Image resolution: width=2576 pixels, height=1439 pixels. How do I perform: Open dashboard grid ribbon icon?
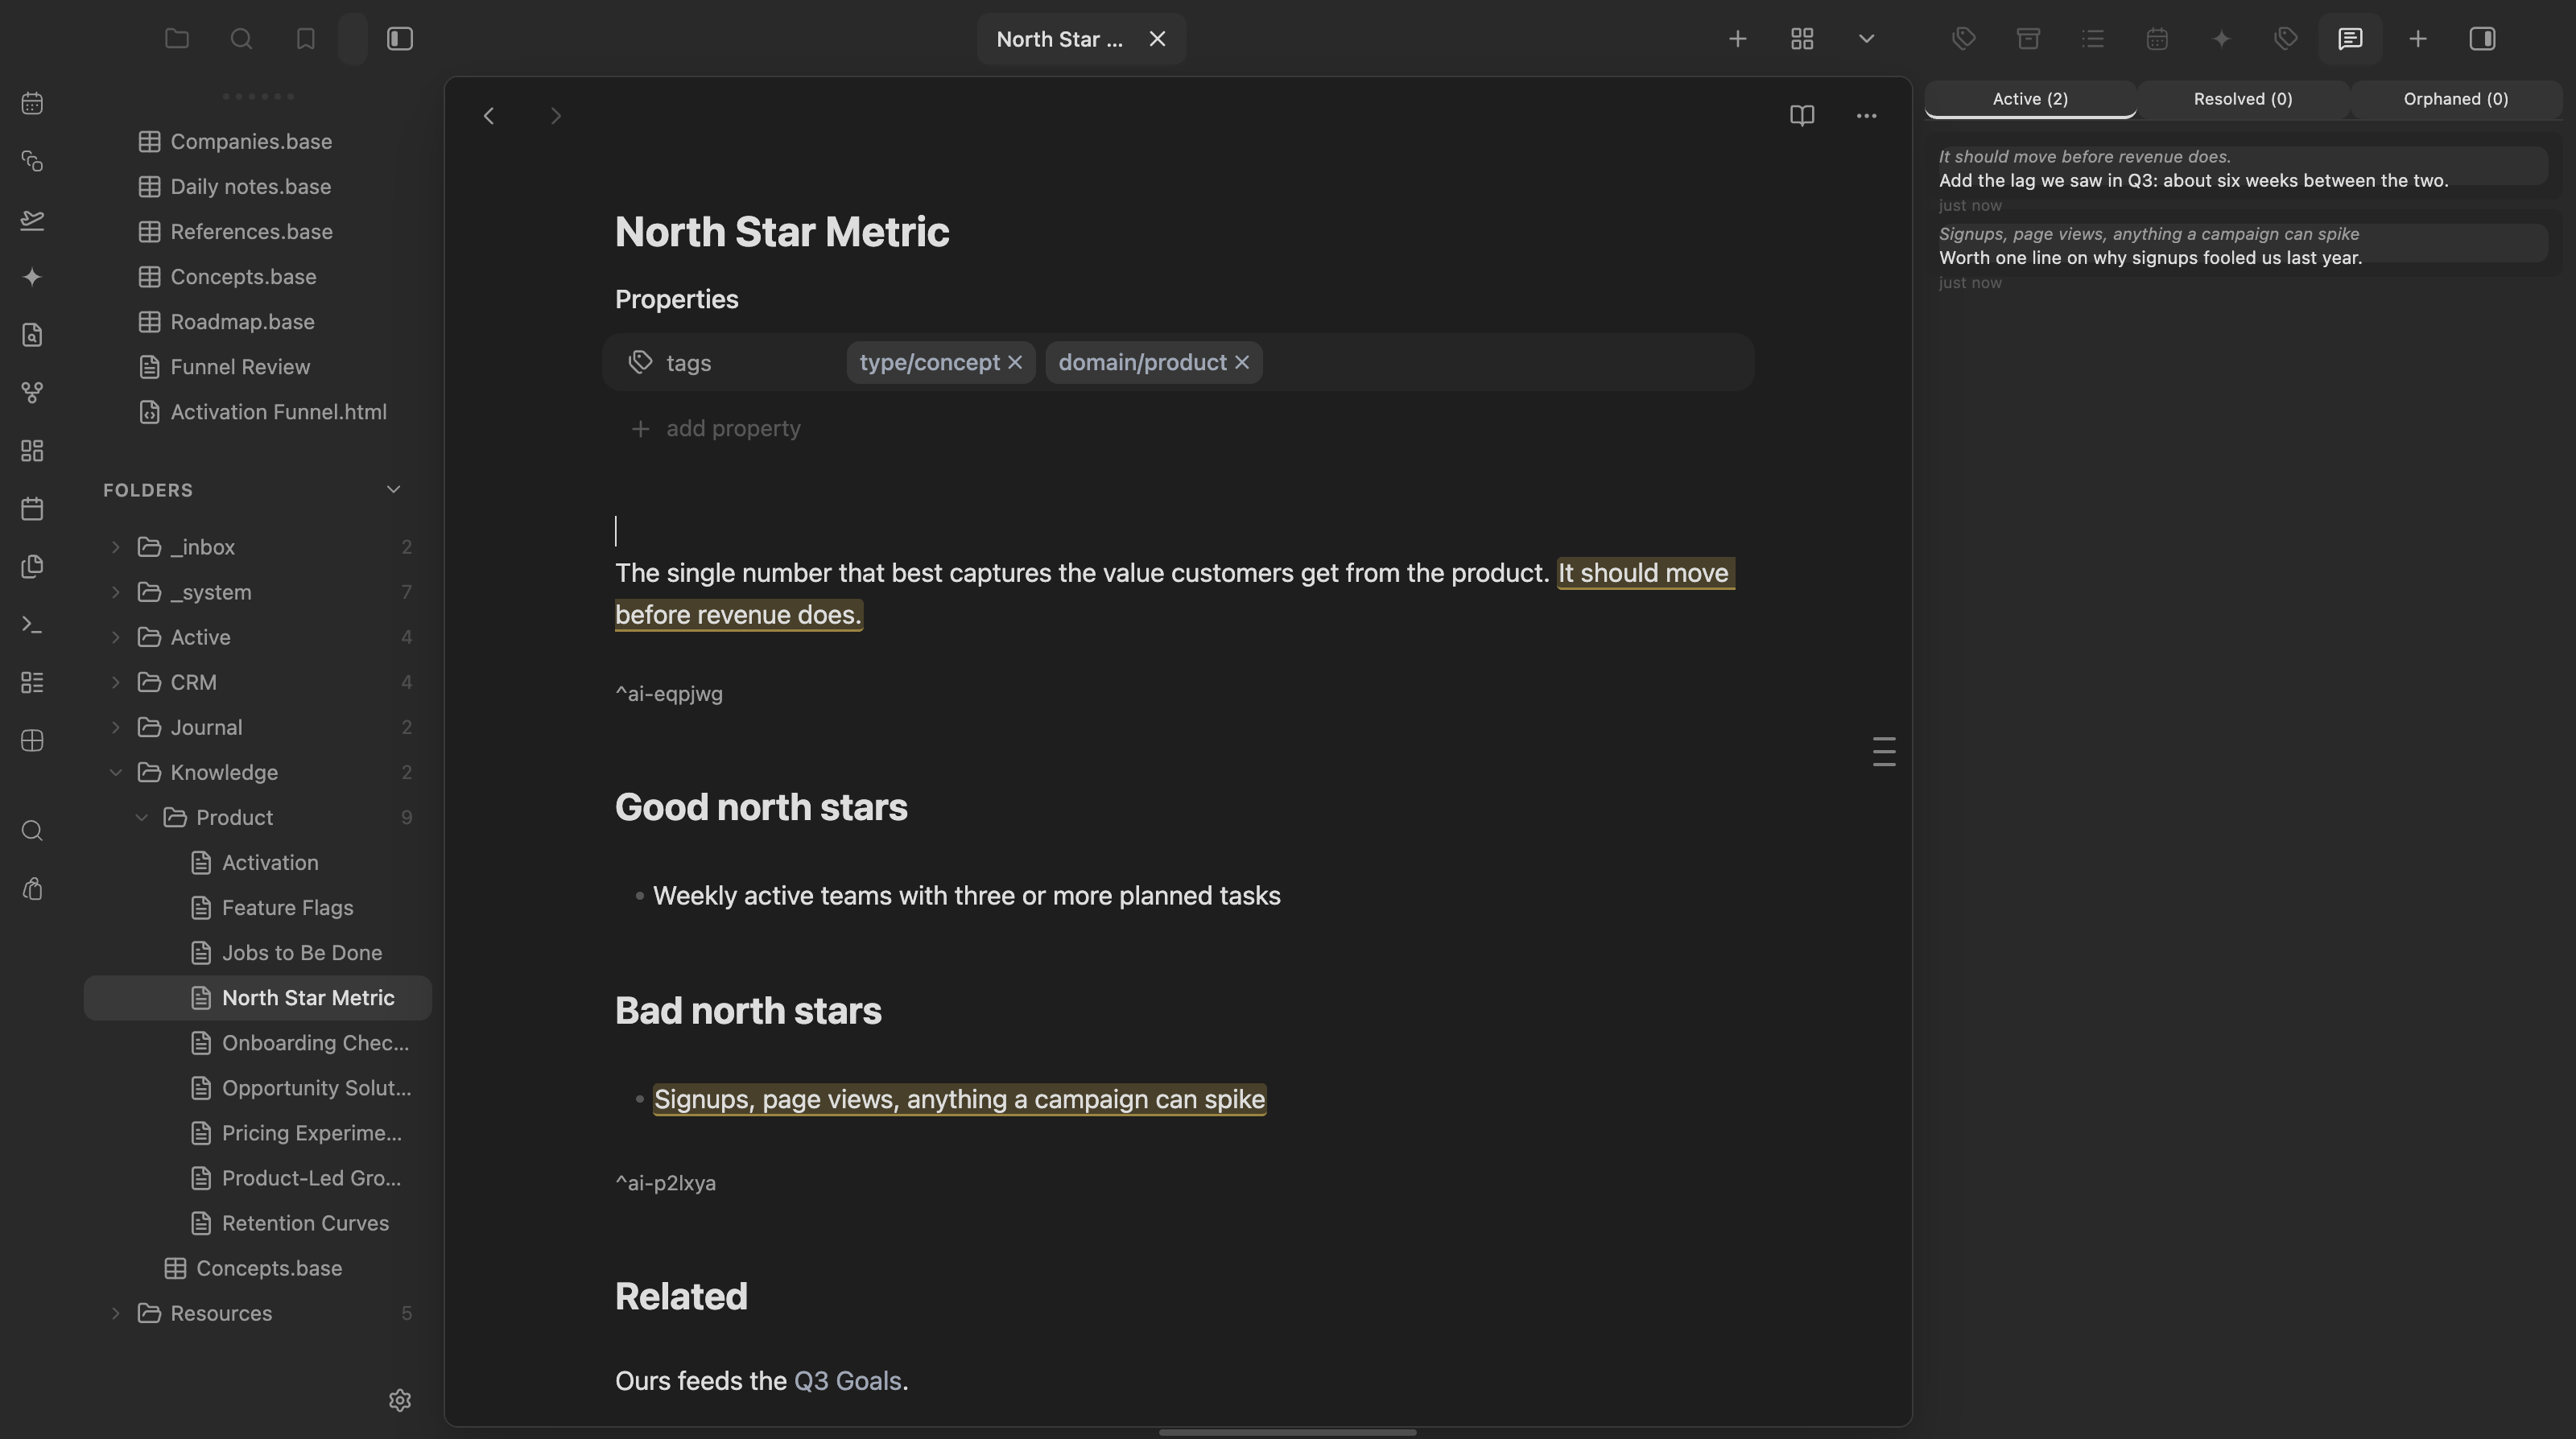click(x=32, y=451)
